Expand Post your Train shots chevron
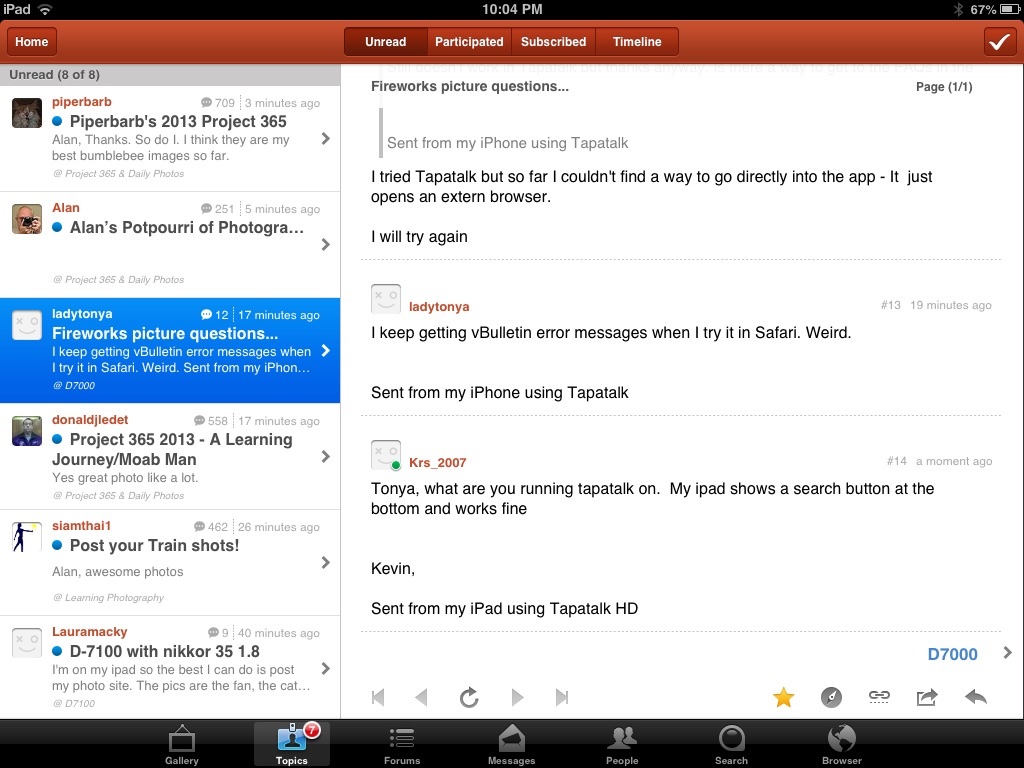Viewport: 1024px width, 768px height. (325, 563)
